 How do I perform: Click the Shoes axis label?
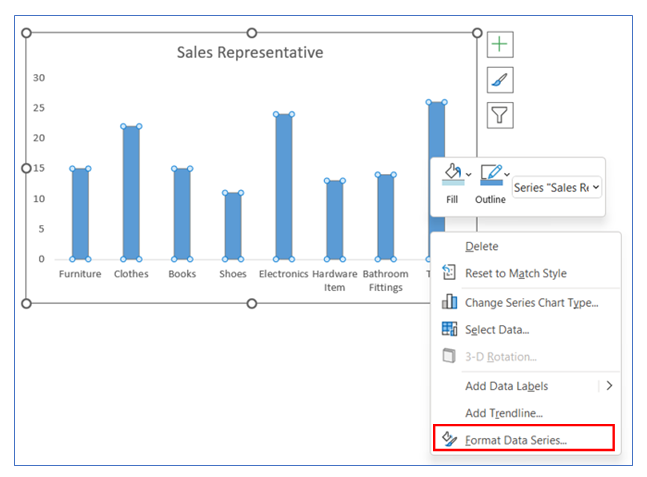(x=233, y=274)
